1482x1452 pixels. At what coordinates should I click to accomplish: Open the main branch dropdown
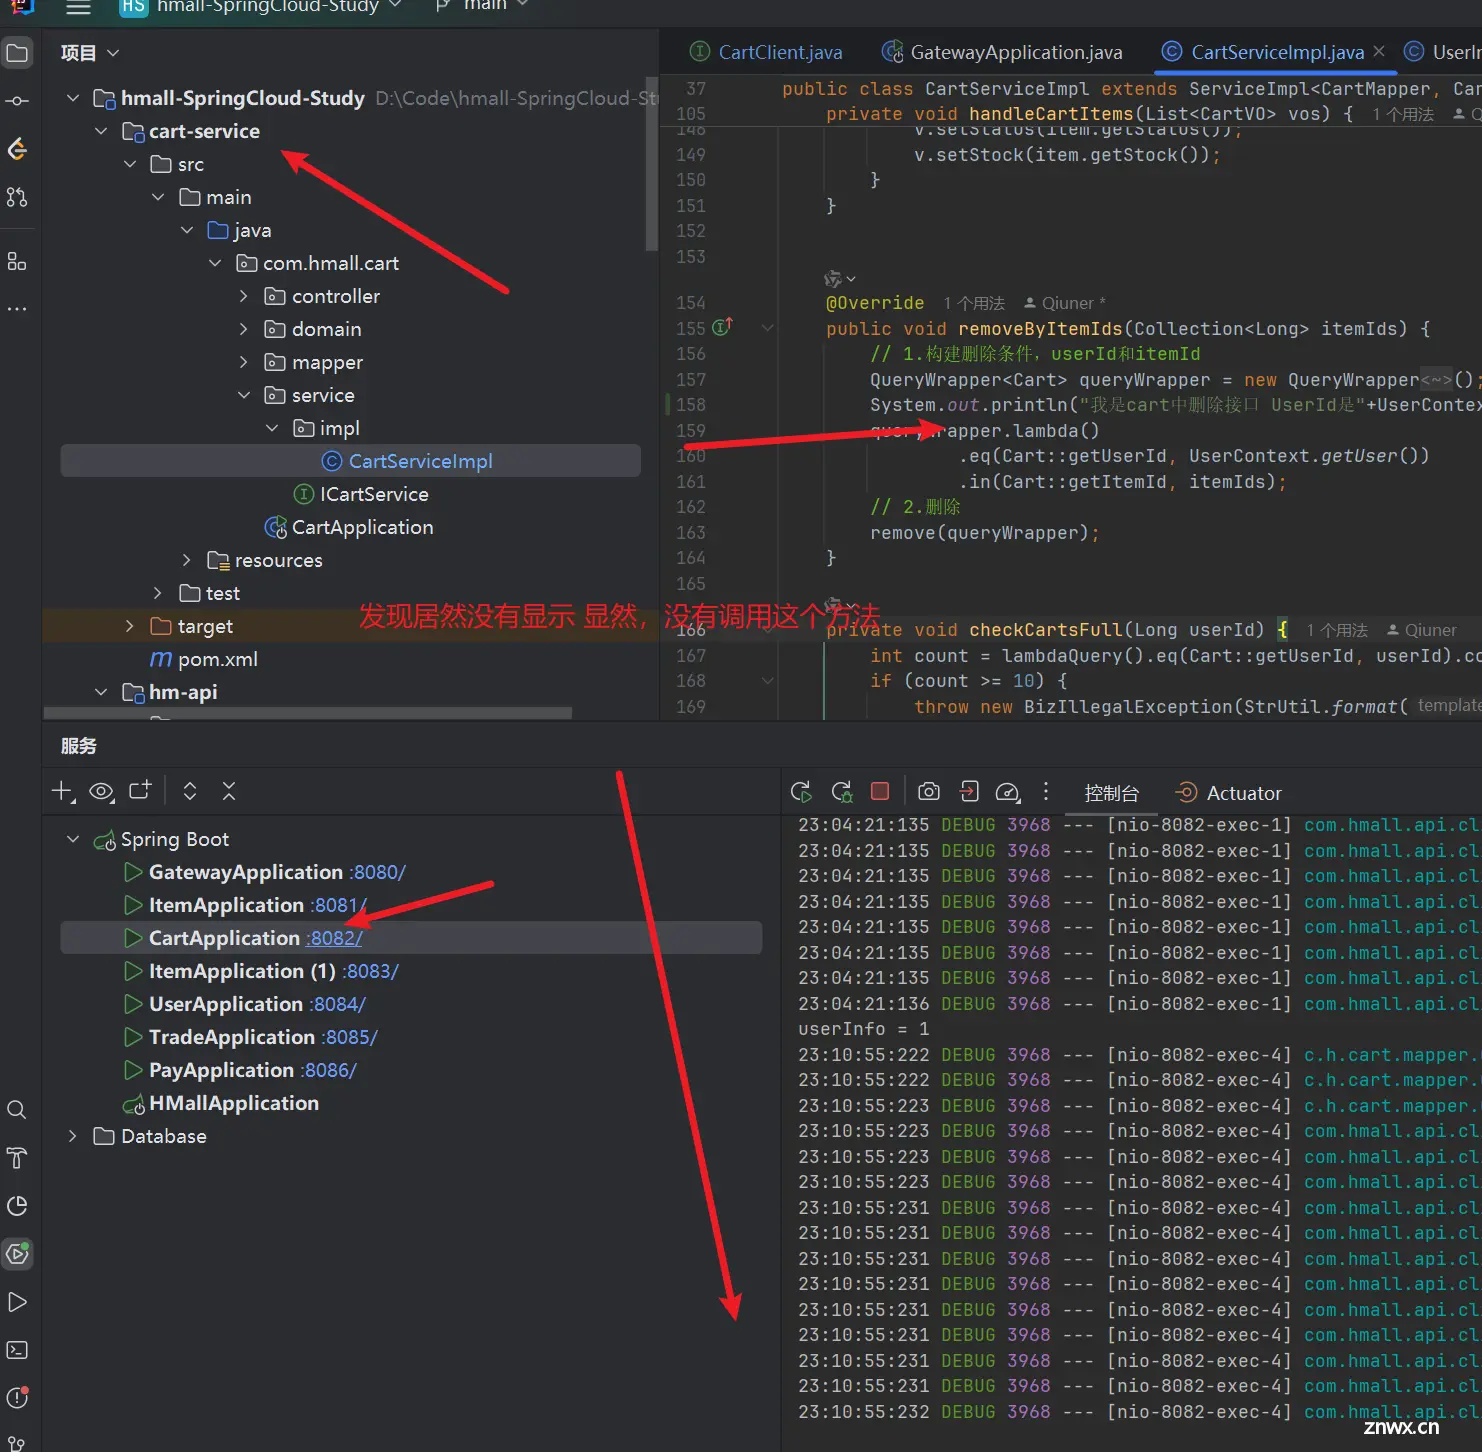click(483, 6)
